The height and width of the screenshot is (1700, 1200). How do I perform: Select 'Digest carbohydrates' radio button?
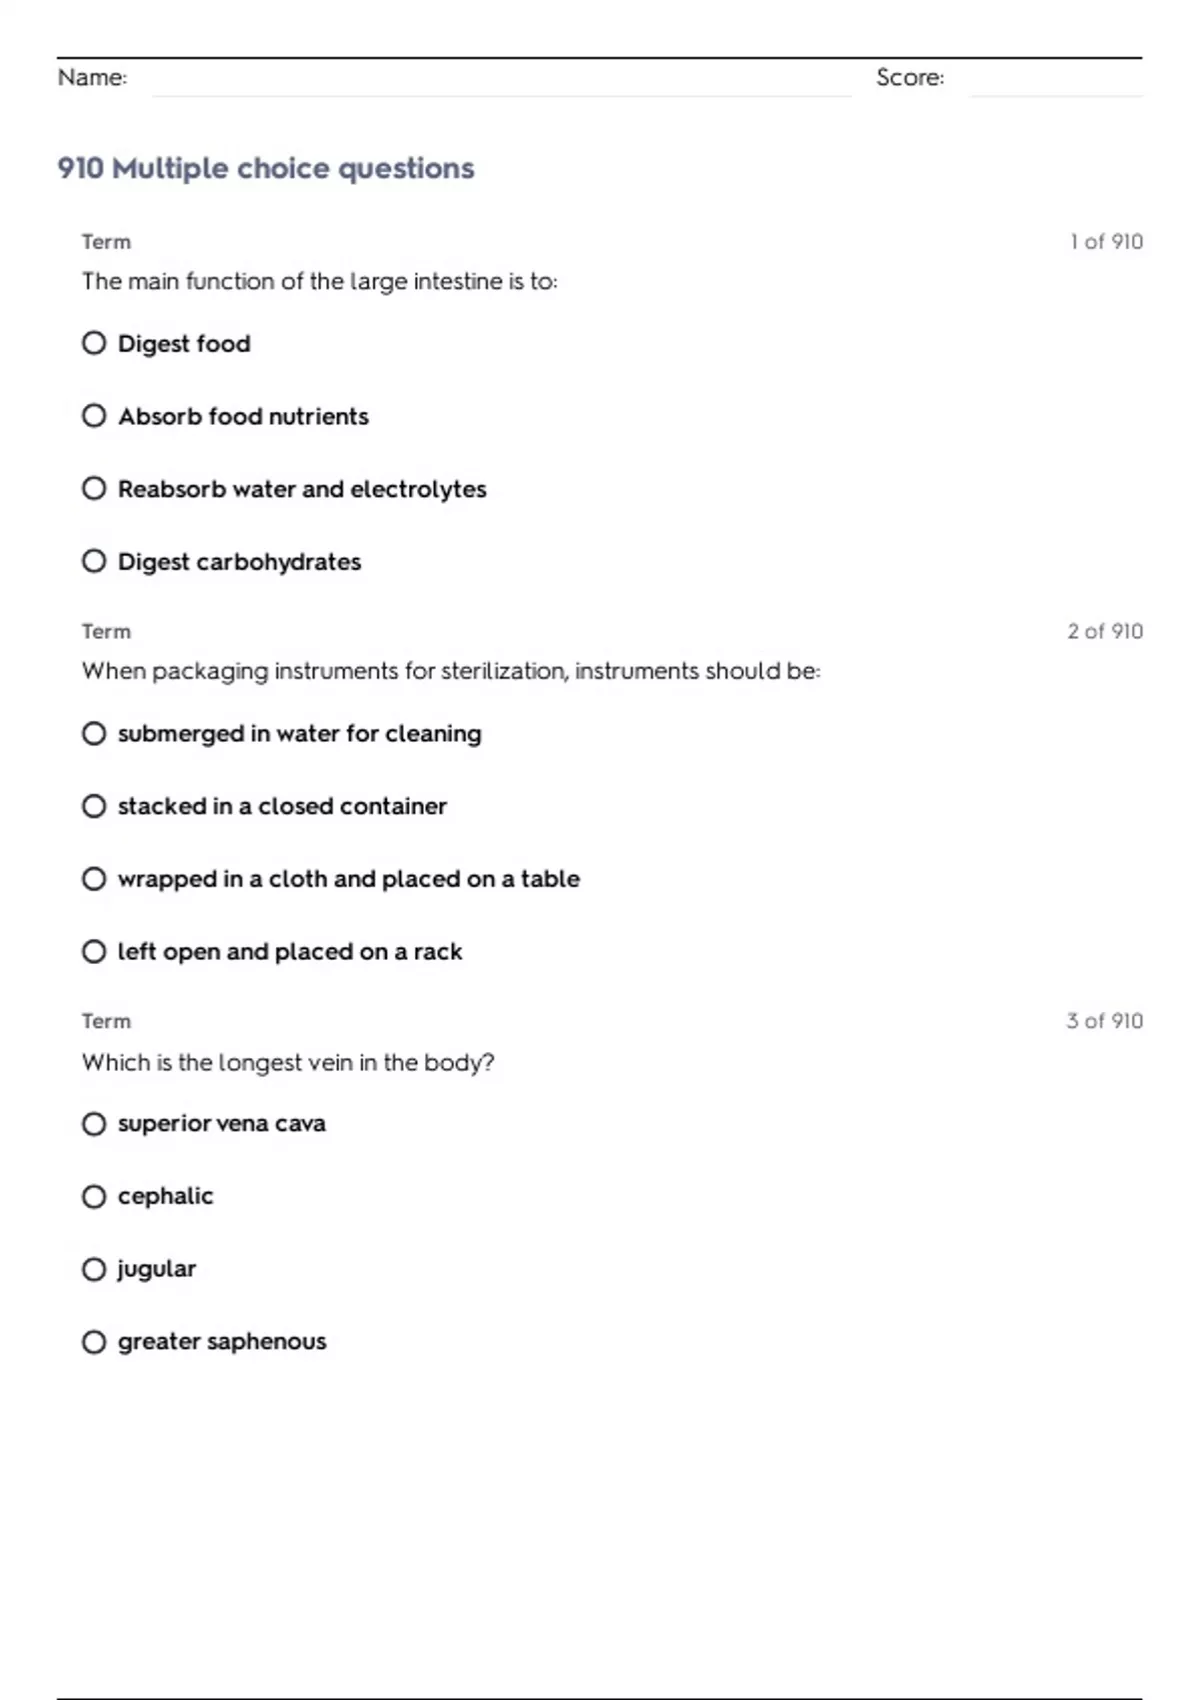point(94,562)
